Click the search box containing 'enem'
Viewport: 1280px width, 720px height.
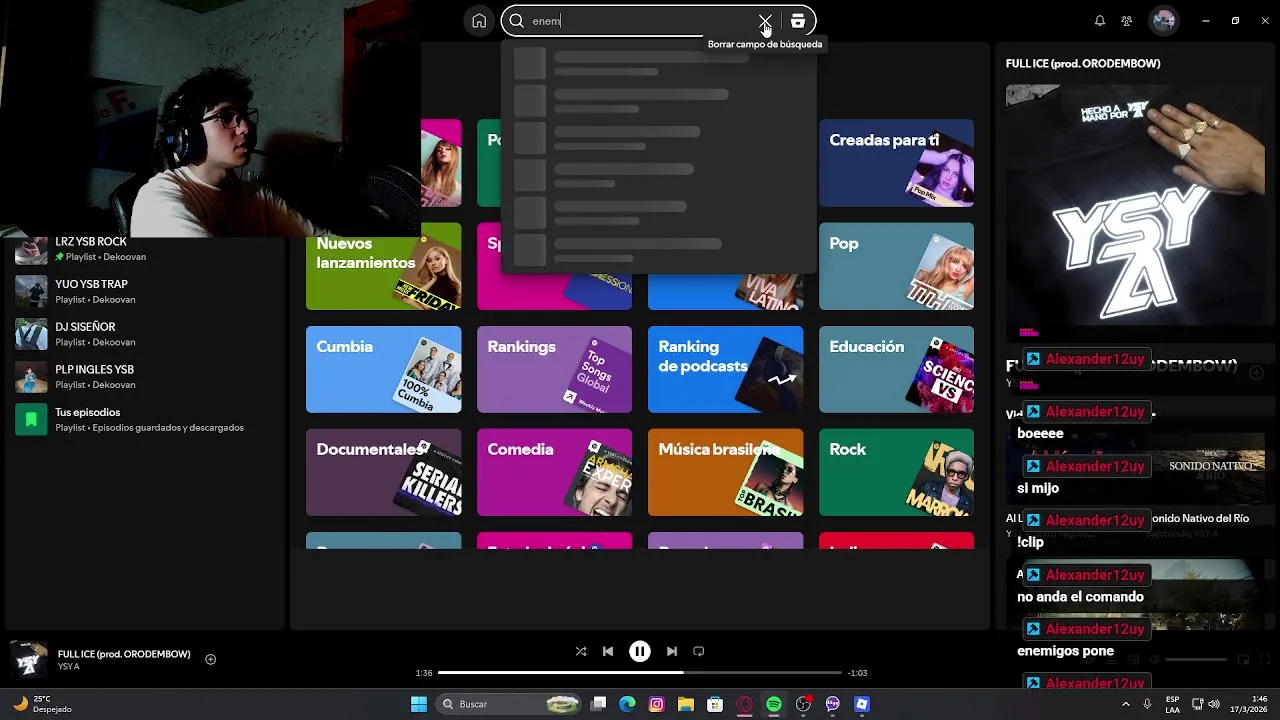pos(658,21)
